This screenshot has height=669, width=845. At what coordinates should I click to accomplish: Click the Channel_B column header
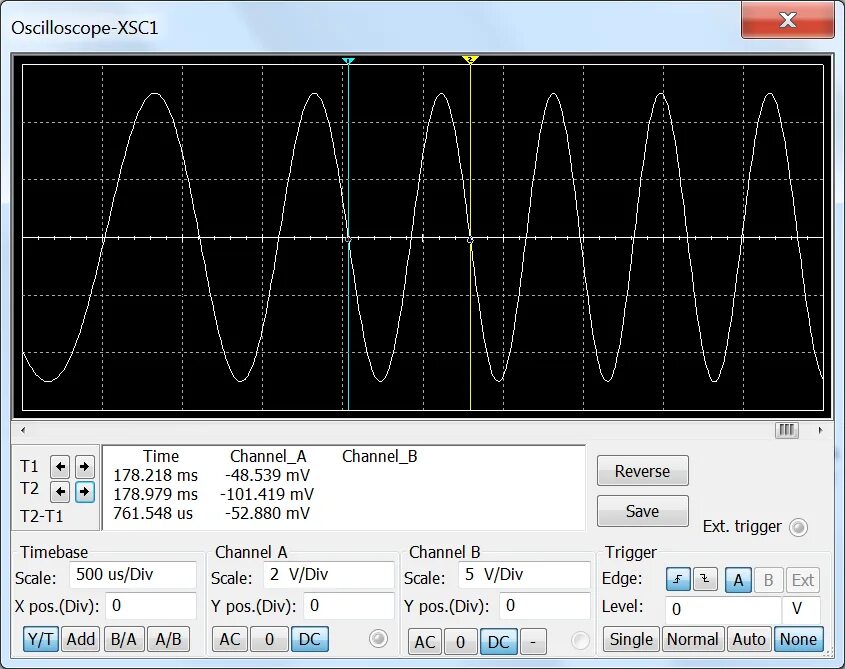click(379, 457)
